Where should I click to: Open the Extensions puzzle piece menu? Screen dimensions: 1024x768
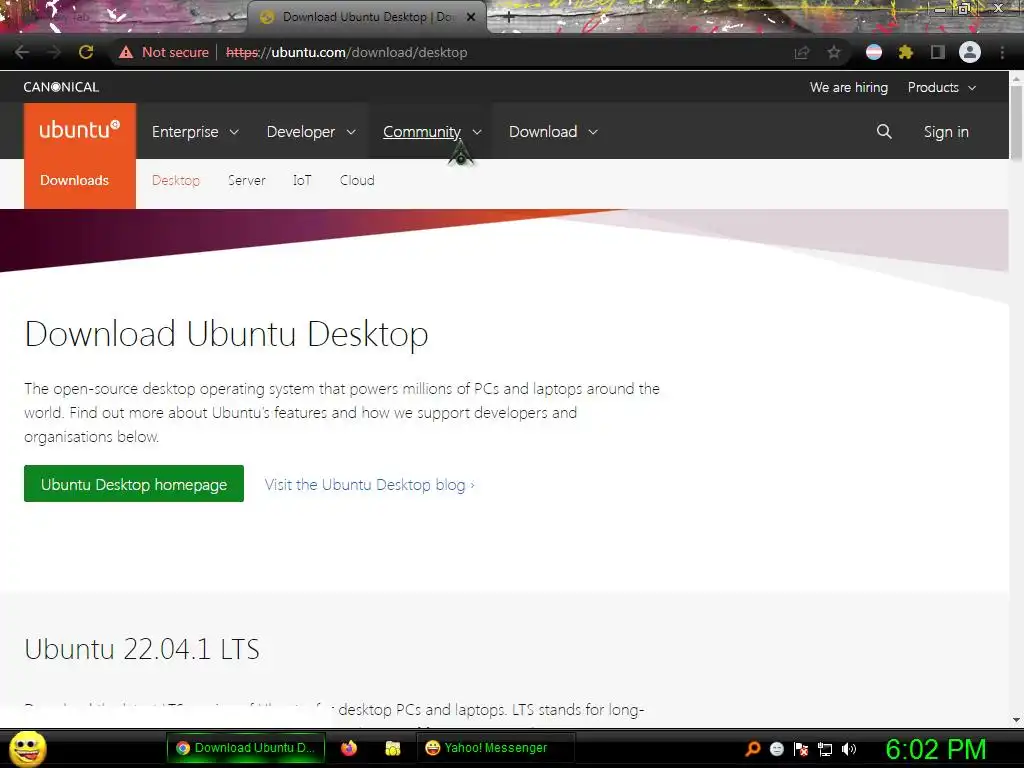point(905,52)
